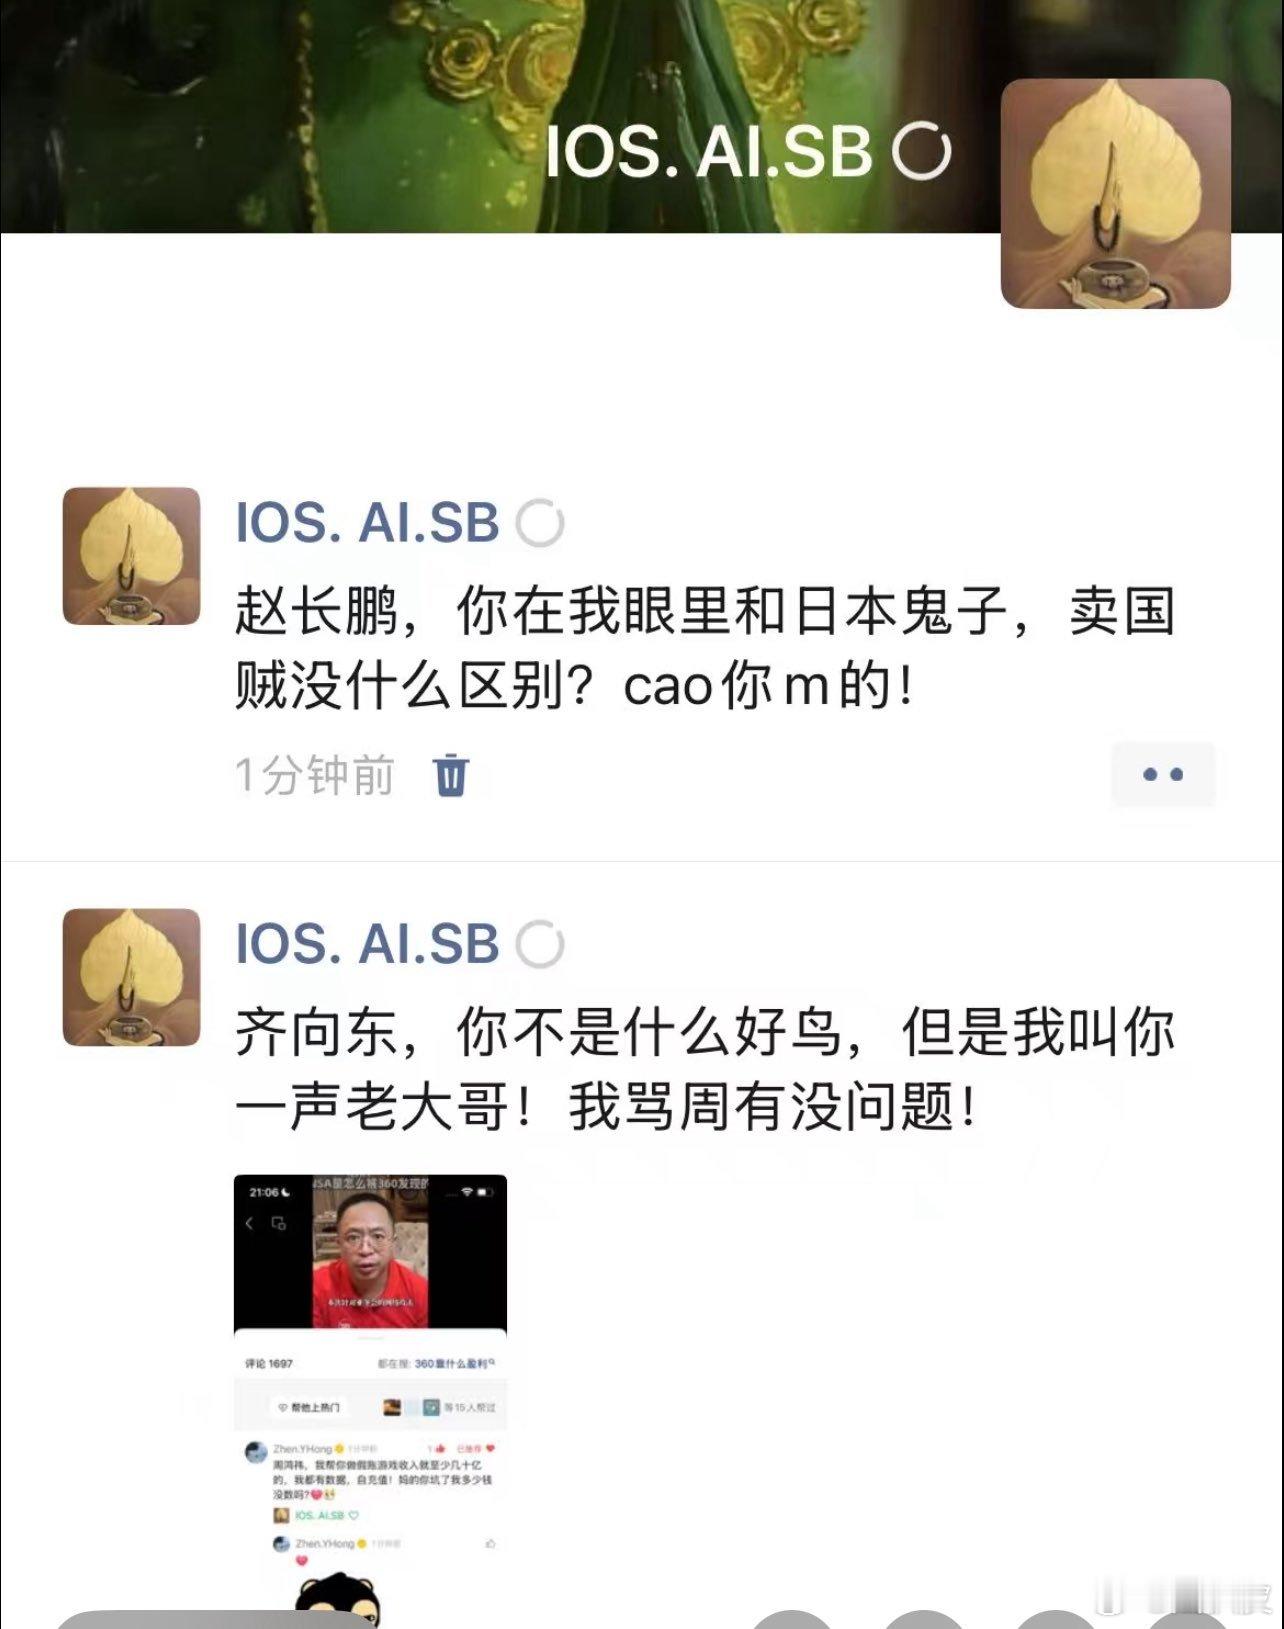Open username IOS. AI.SB on first post
The height and width of the screenshot is (1629, 1284).
click(x=367, y=522)
